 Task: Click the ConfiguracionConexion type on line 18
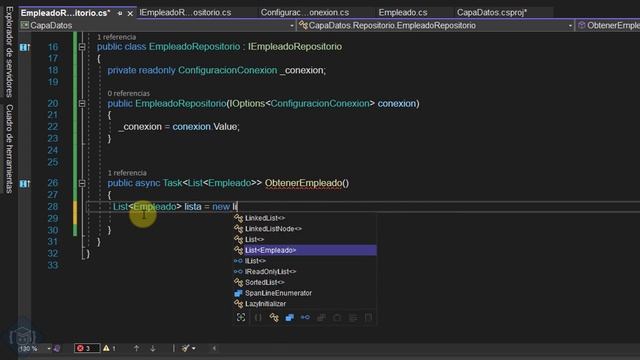coord(227,70)
